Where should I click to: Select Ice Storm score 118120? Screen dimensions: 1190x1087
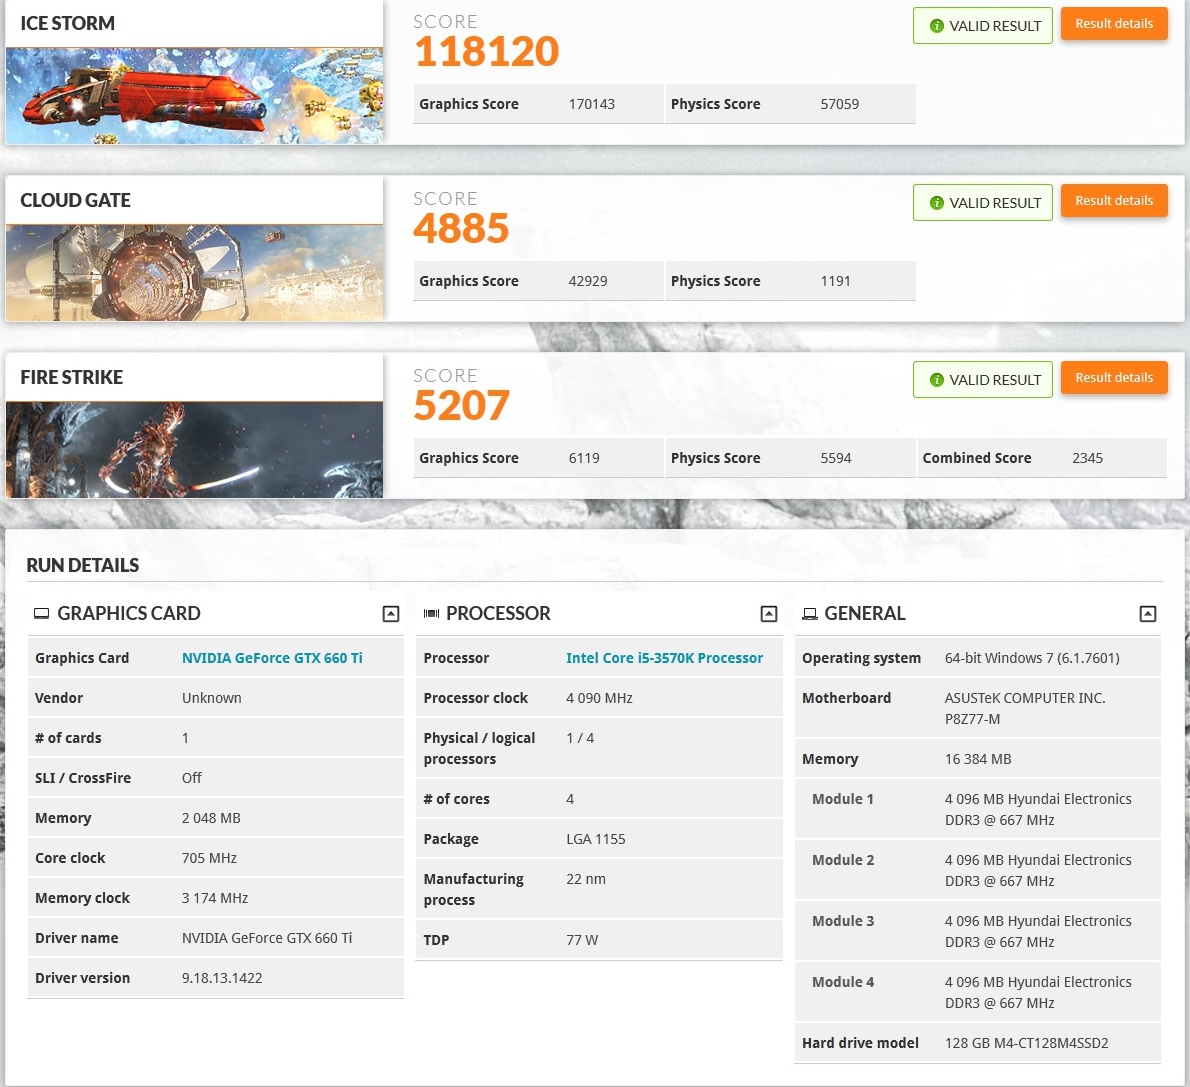click(x=486, y=52)
